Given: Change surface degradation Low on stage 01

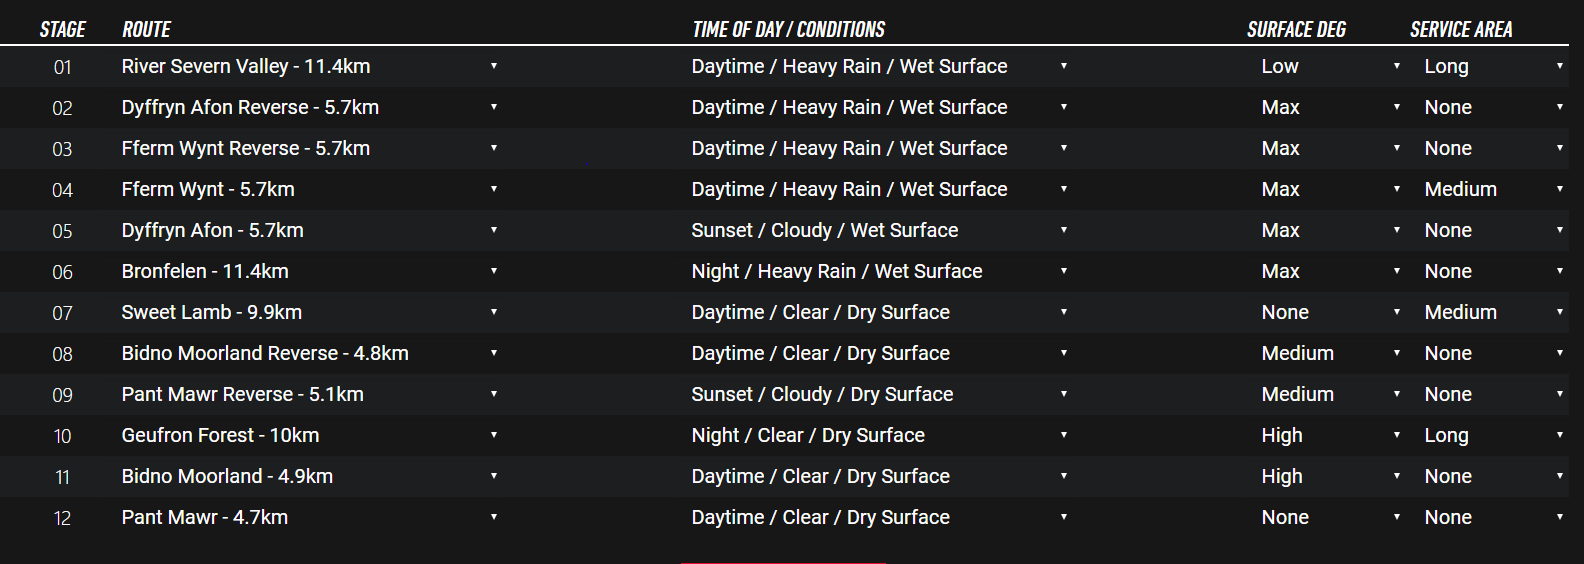Looking at the screenshot, I should click(x=1331, y=66).
